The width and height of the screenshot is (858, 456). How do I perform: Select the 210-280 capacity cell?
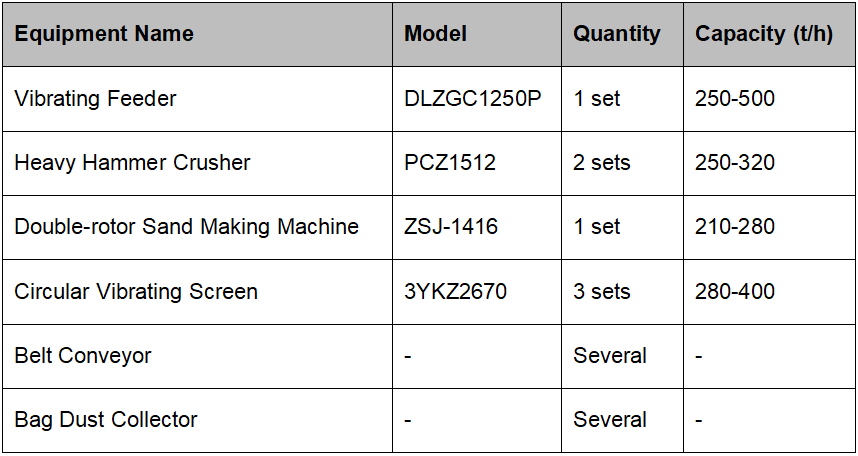(735, 227)
